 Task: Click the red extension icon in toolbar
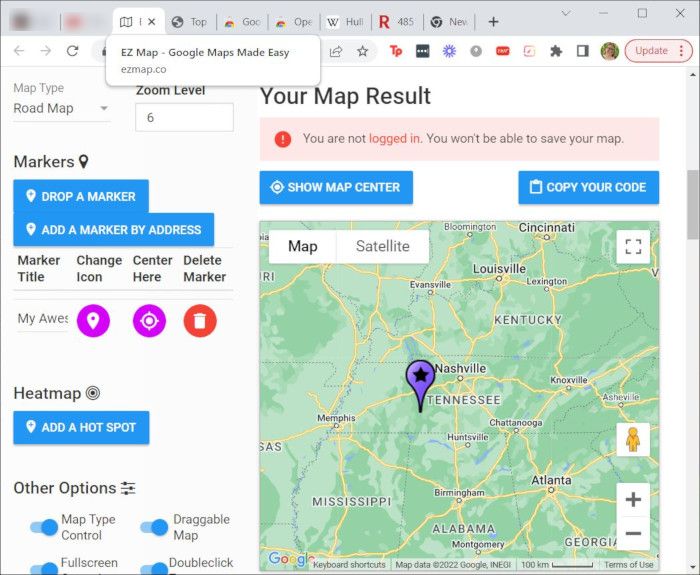click(x=503, y=51)
